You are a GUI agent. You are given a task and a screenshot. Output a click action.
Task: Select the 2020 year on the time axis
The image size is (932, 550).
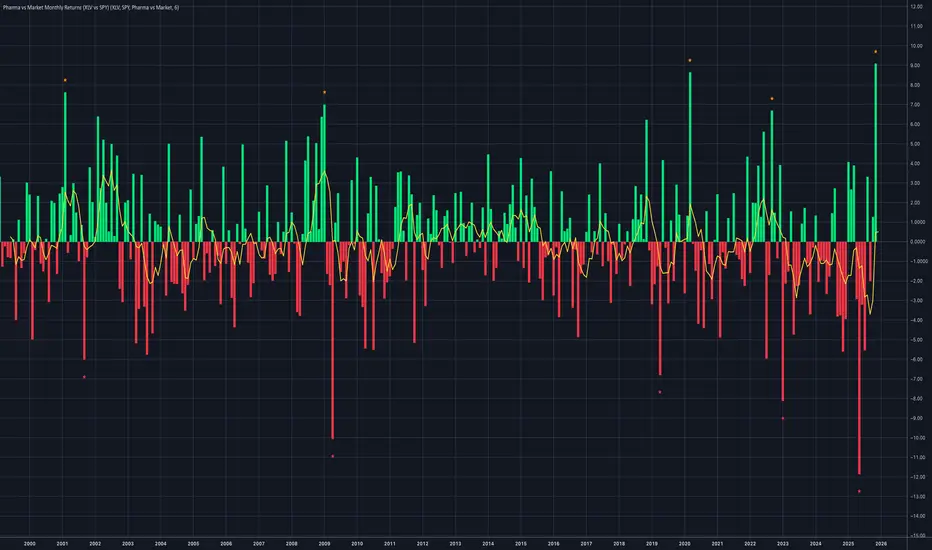(x=685, y=543)
